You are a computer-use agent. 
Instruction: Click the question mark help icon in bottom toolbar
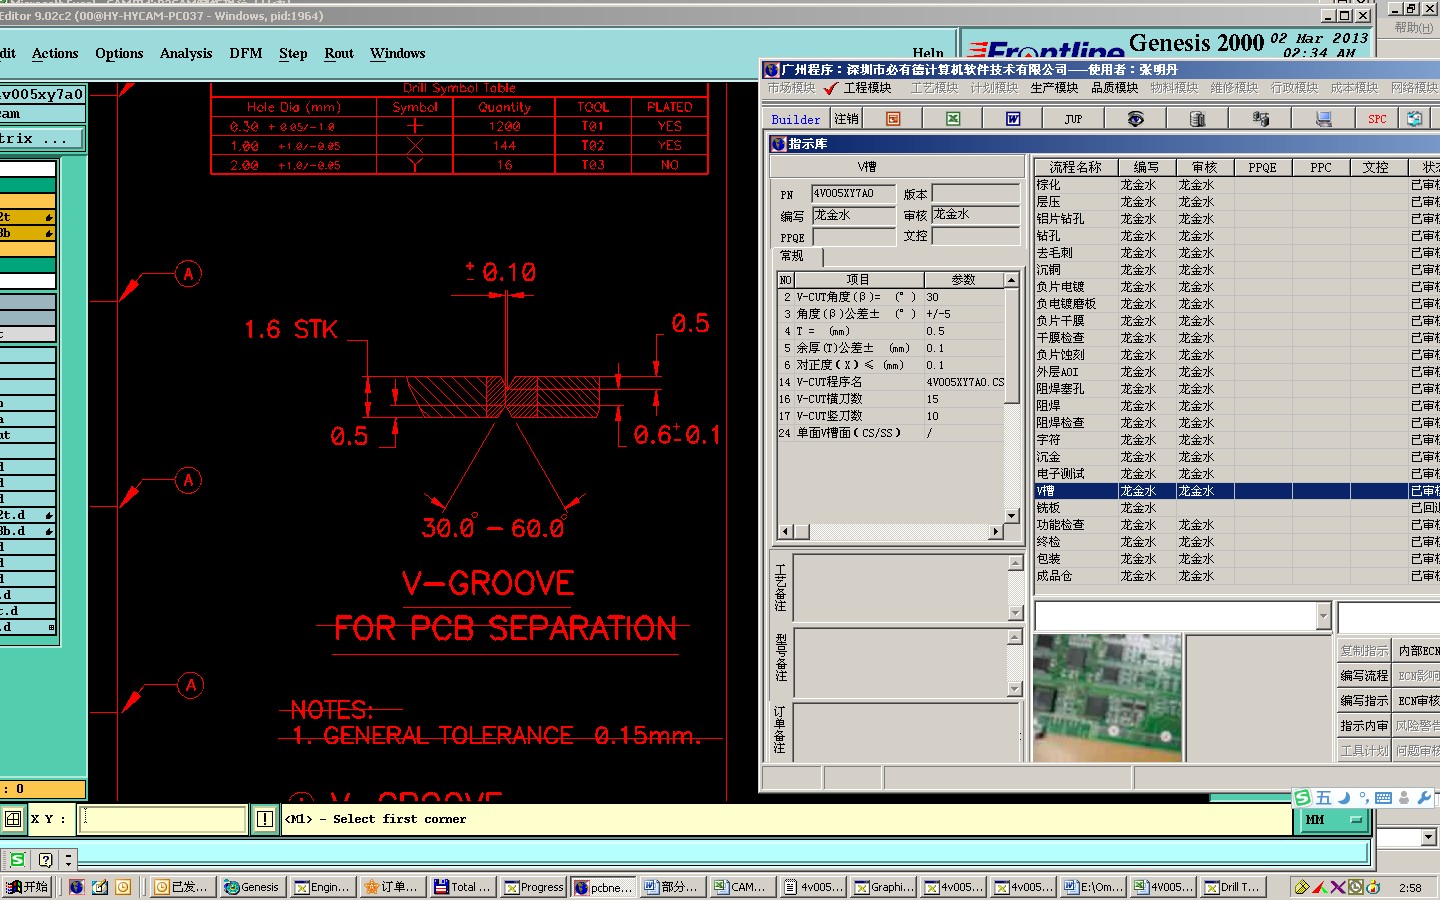45,859
